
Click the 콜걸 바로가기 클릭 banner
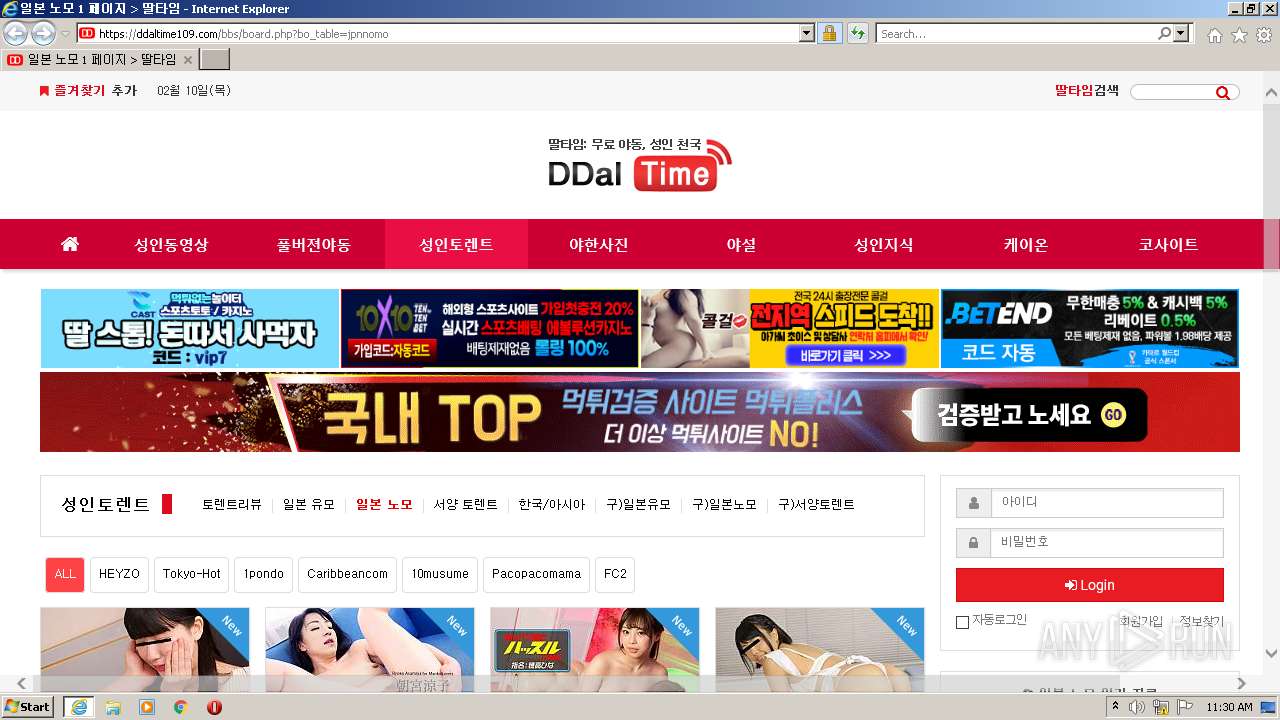(x=790, y=329)
